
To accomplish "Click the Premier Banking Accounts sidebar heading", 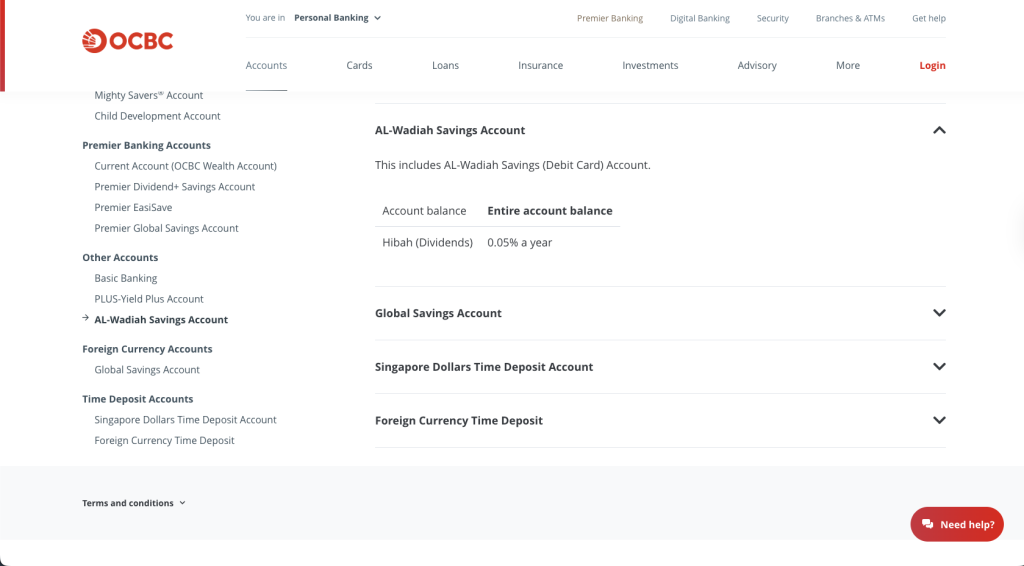I will pos(146,145).
